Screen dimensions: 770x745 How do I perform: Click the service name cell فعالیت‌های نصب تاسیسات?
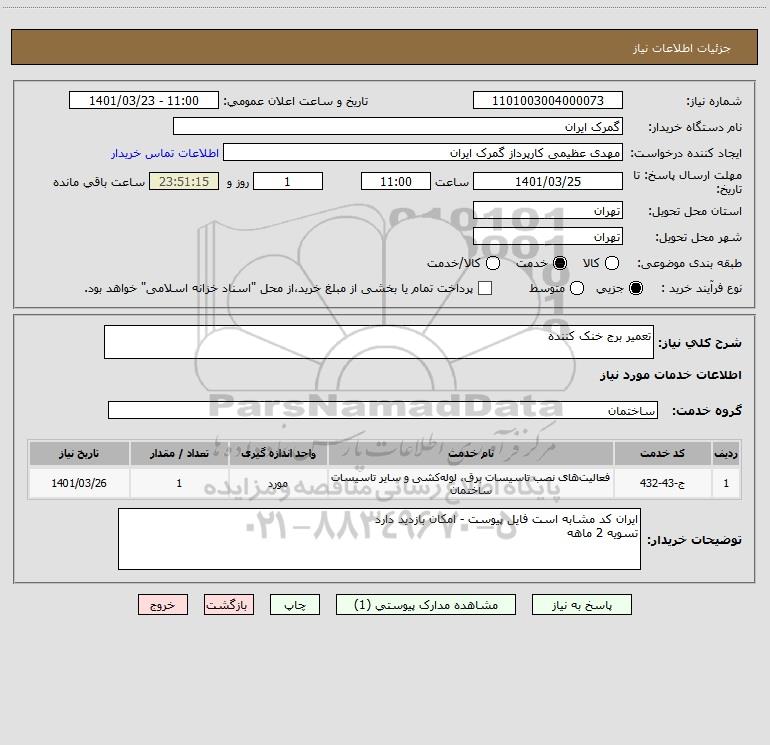point(470,483)
